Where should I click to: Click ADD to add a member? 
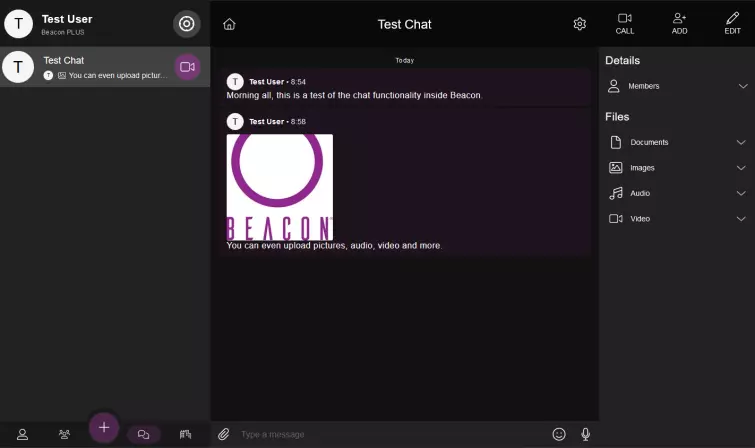tap(680, 23)
